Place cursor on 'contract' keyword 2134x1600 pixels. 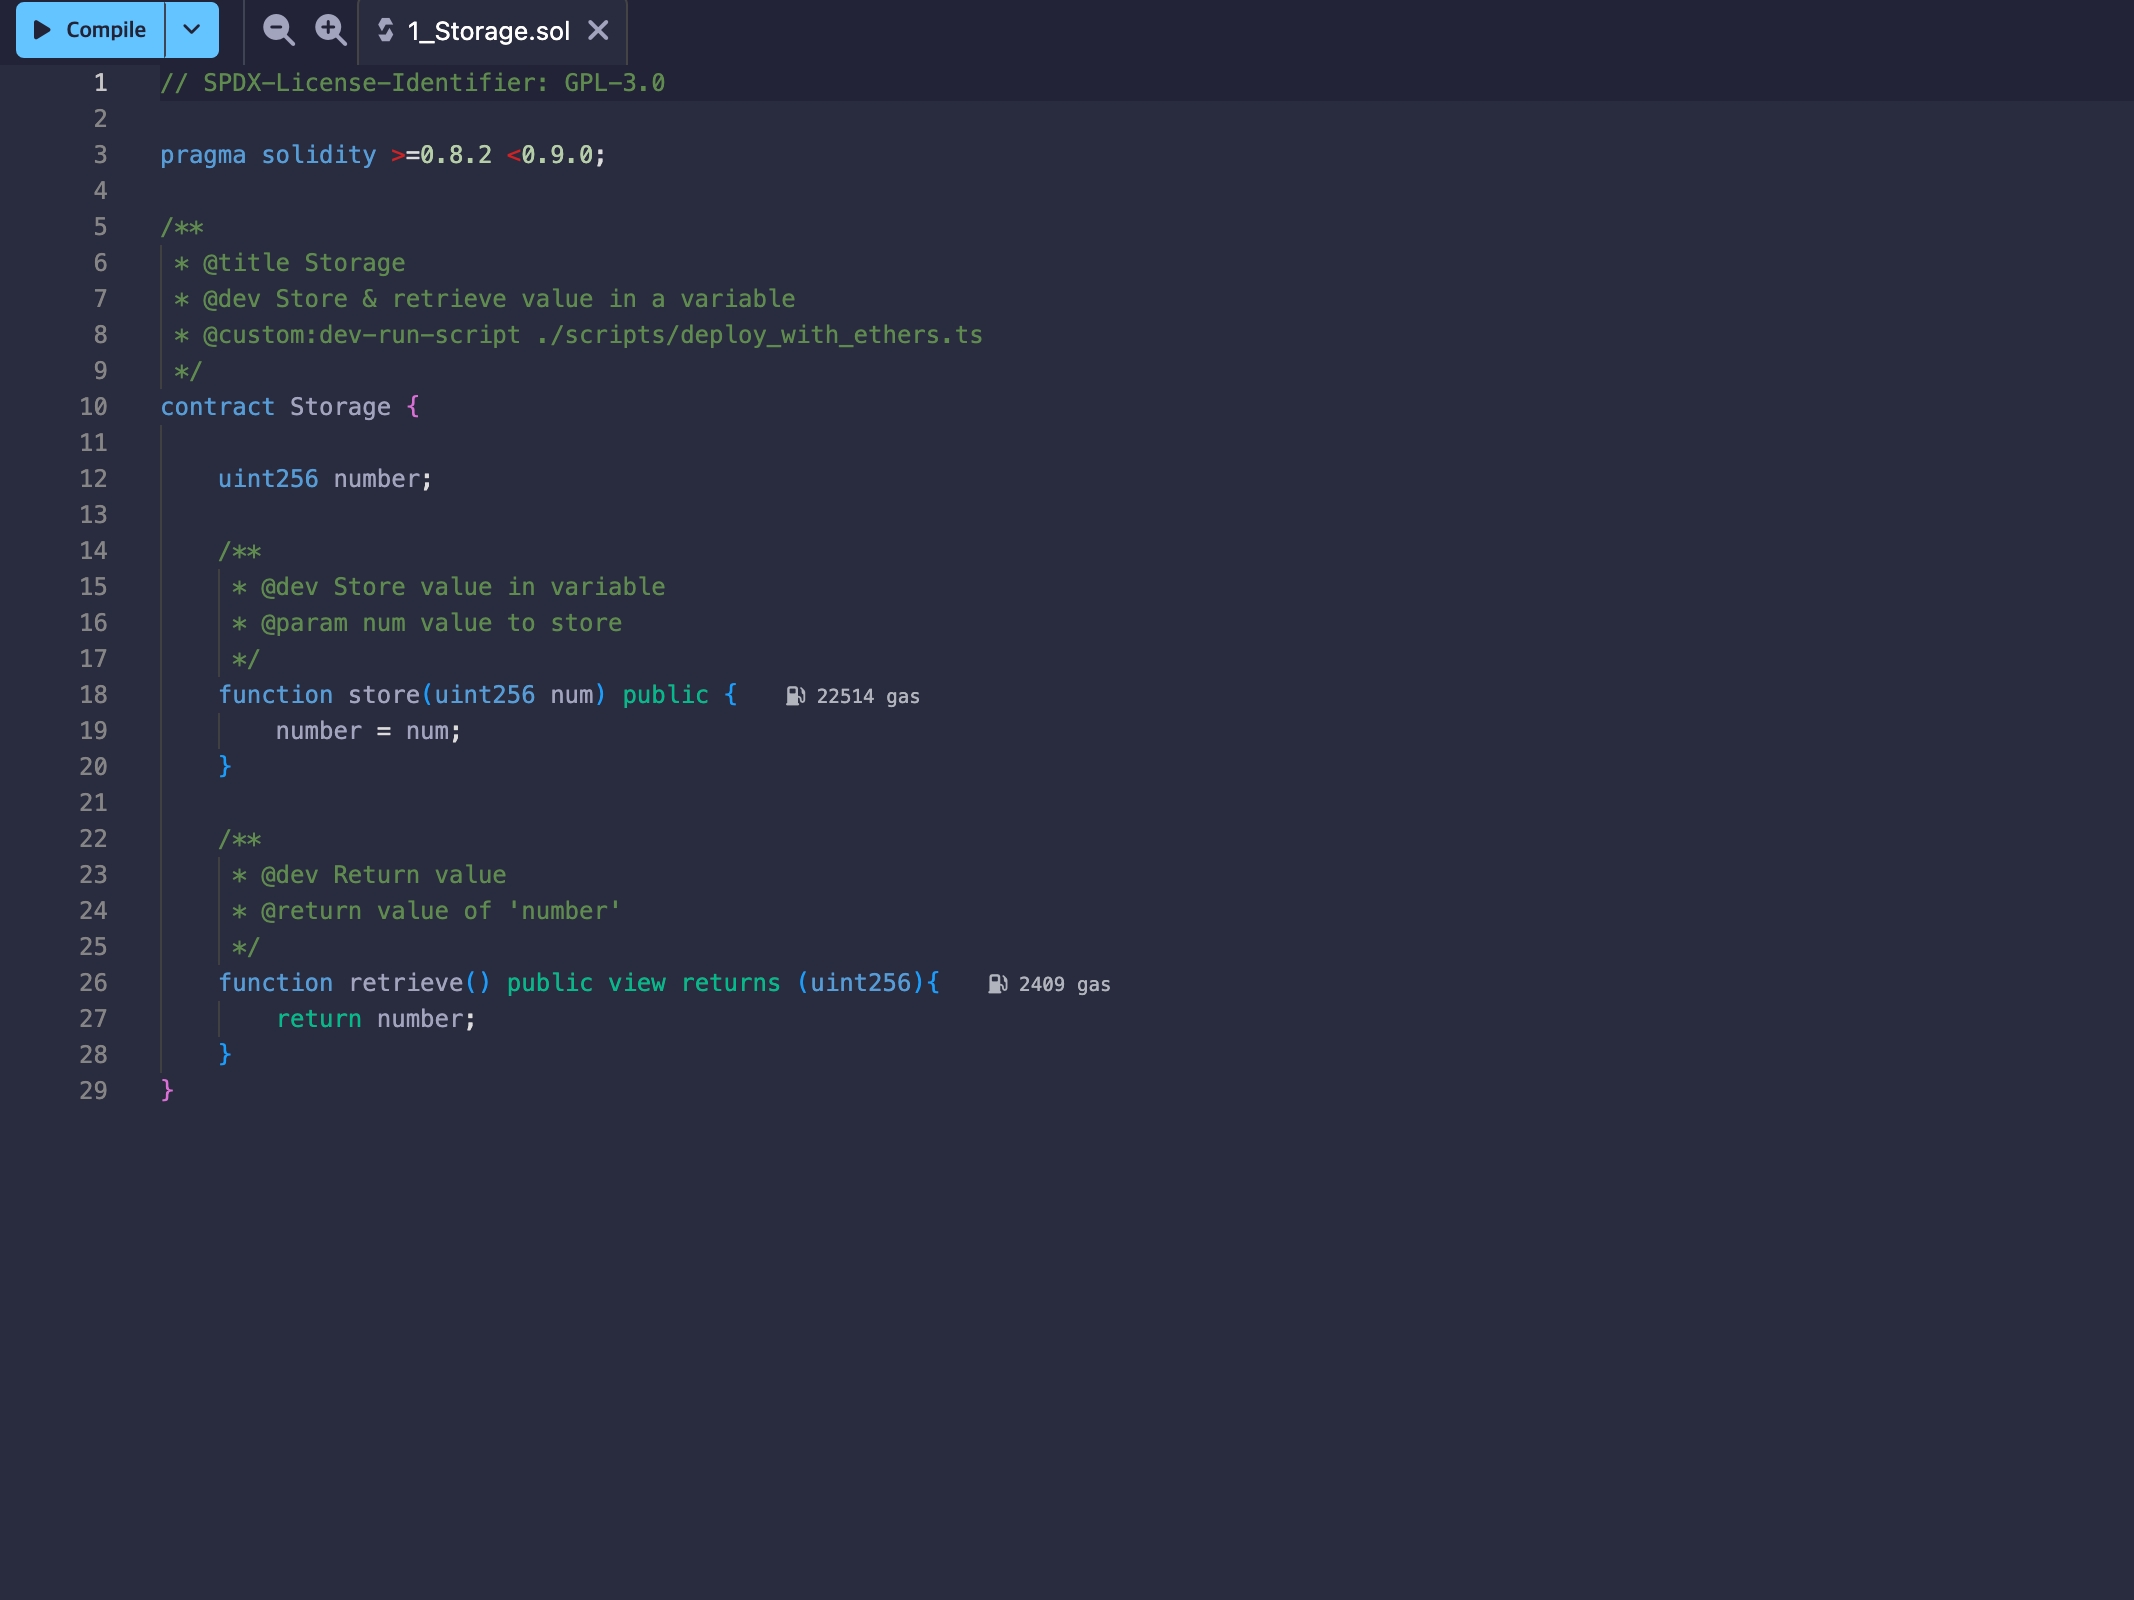[217, 407]
